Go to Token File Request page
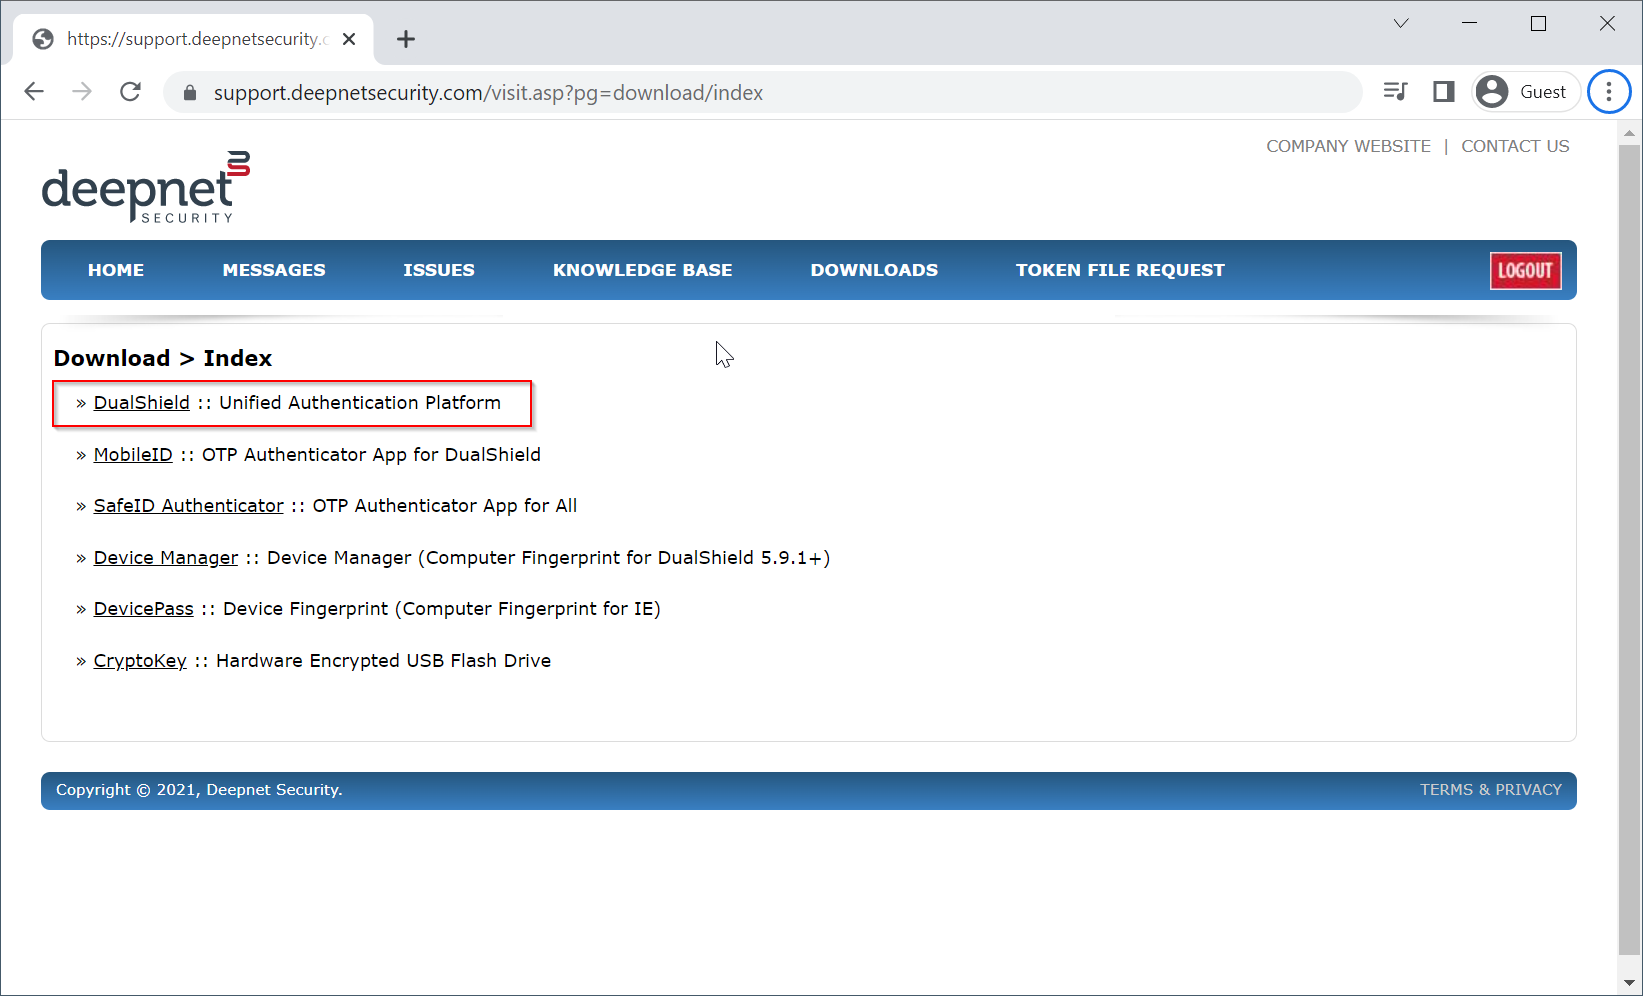The height and width of the screenshot is (996, 1643). (x=1119, y=270)
